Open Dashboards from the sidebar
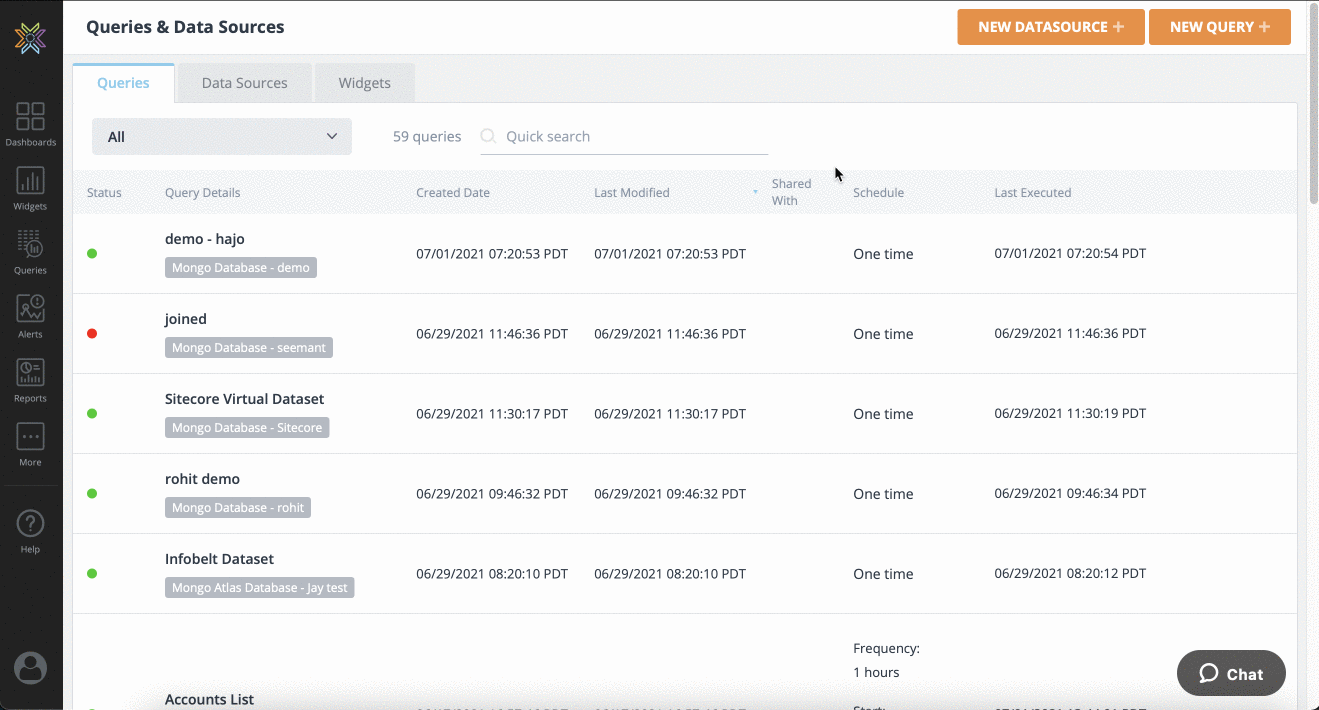 click(30, 124)
